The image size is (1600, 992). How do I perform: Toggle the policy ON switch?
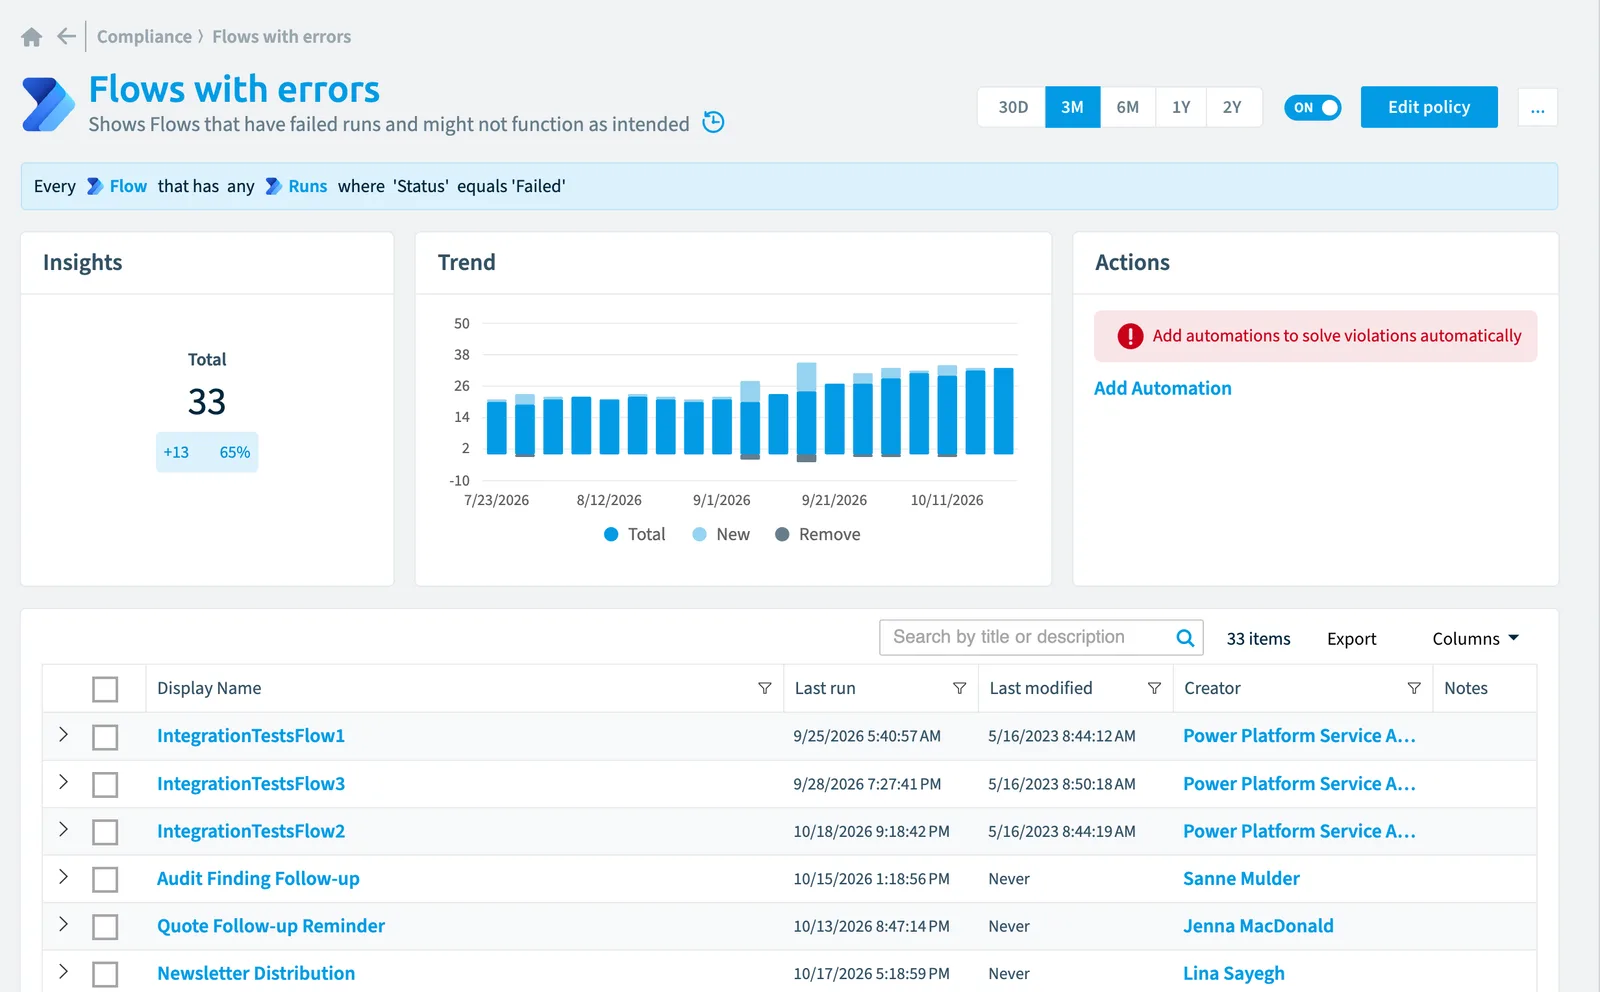(1313, 107)
